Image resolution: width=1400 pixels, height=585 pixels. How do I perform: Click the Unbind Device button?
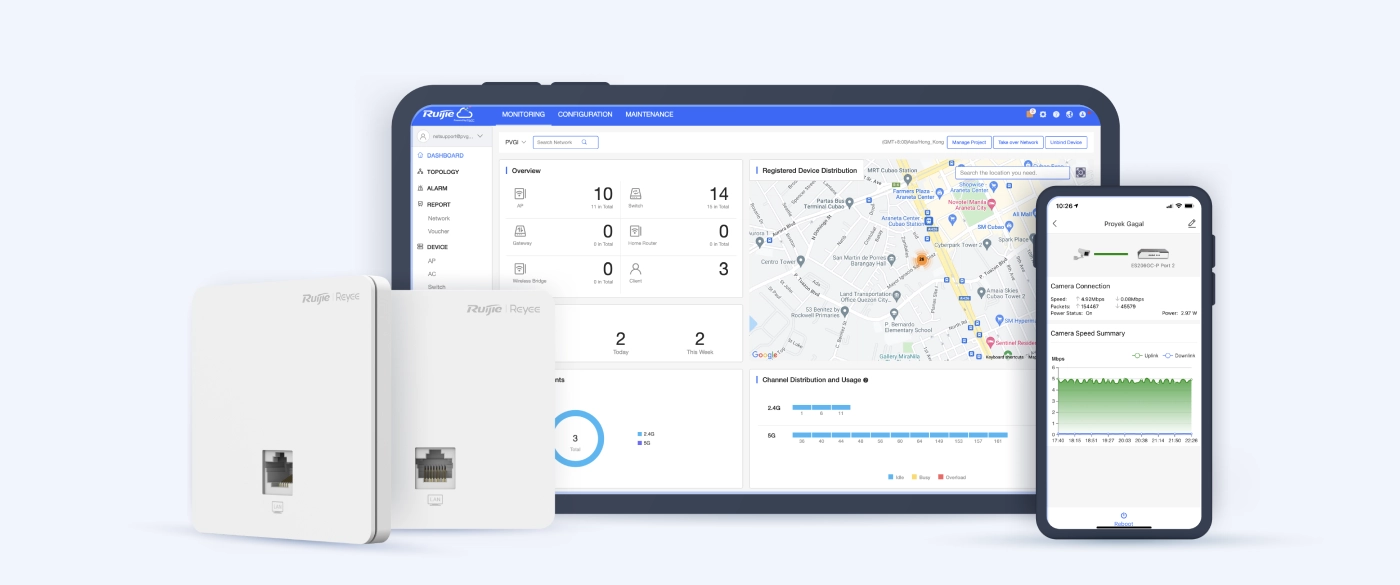(x=1066, y=142)
